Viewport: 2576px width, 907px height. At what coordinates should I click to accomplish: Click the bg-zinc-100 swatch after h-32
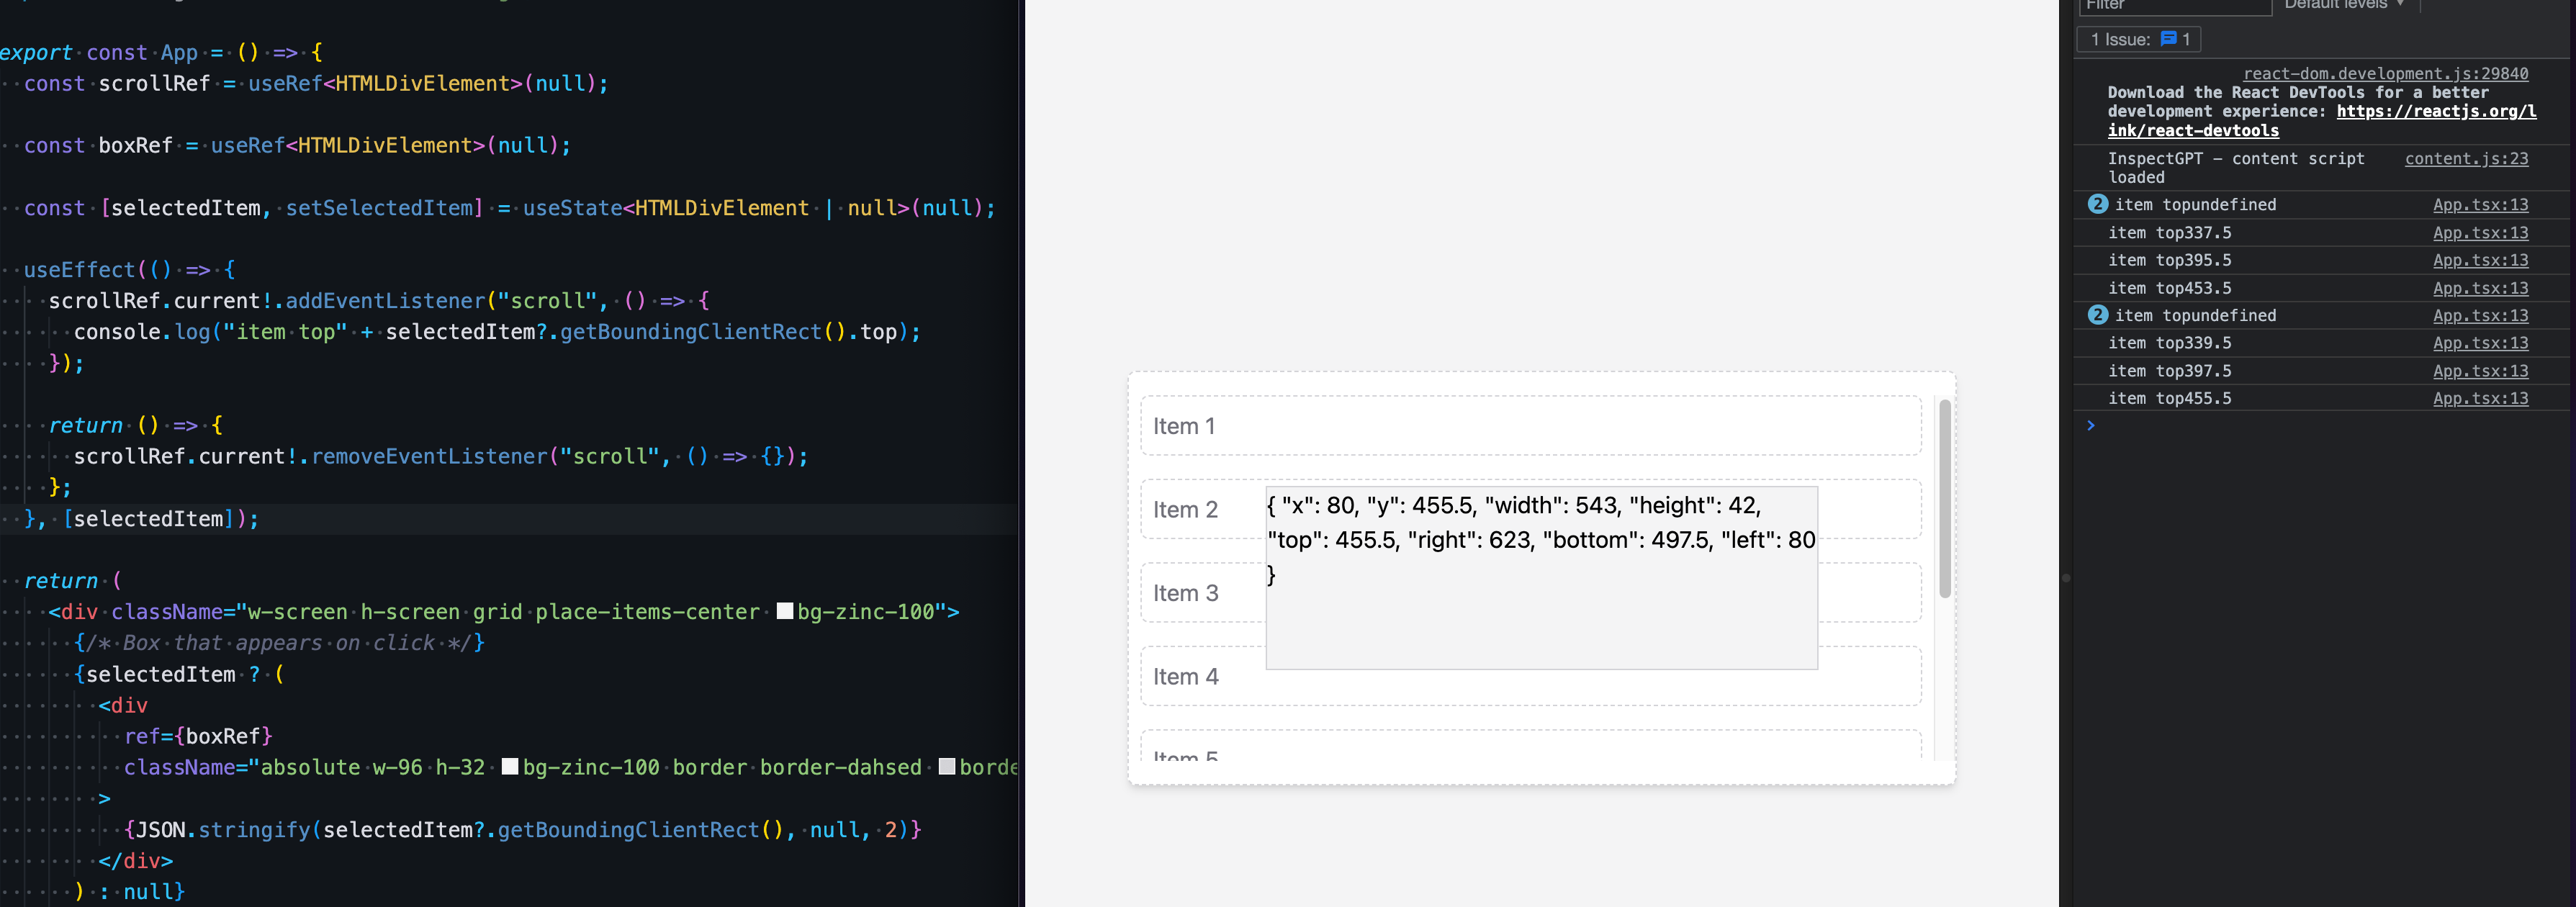pos(510,767)
